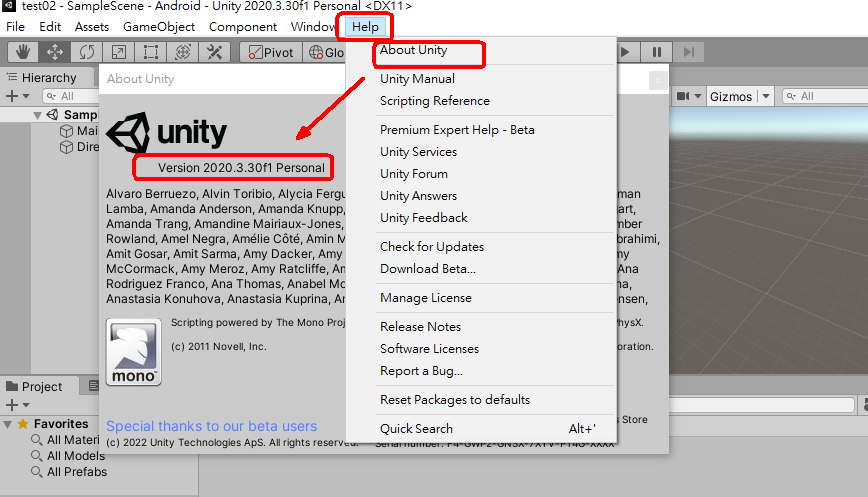The width and height of the screenshot is (868, 497).
Task: Open the Project create plus dropdown
Action: click(17, 405)
